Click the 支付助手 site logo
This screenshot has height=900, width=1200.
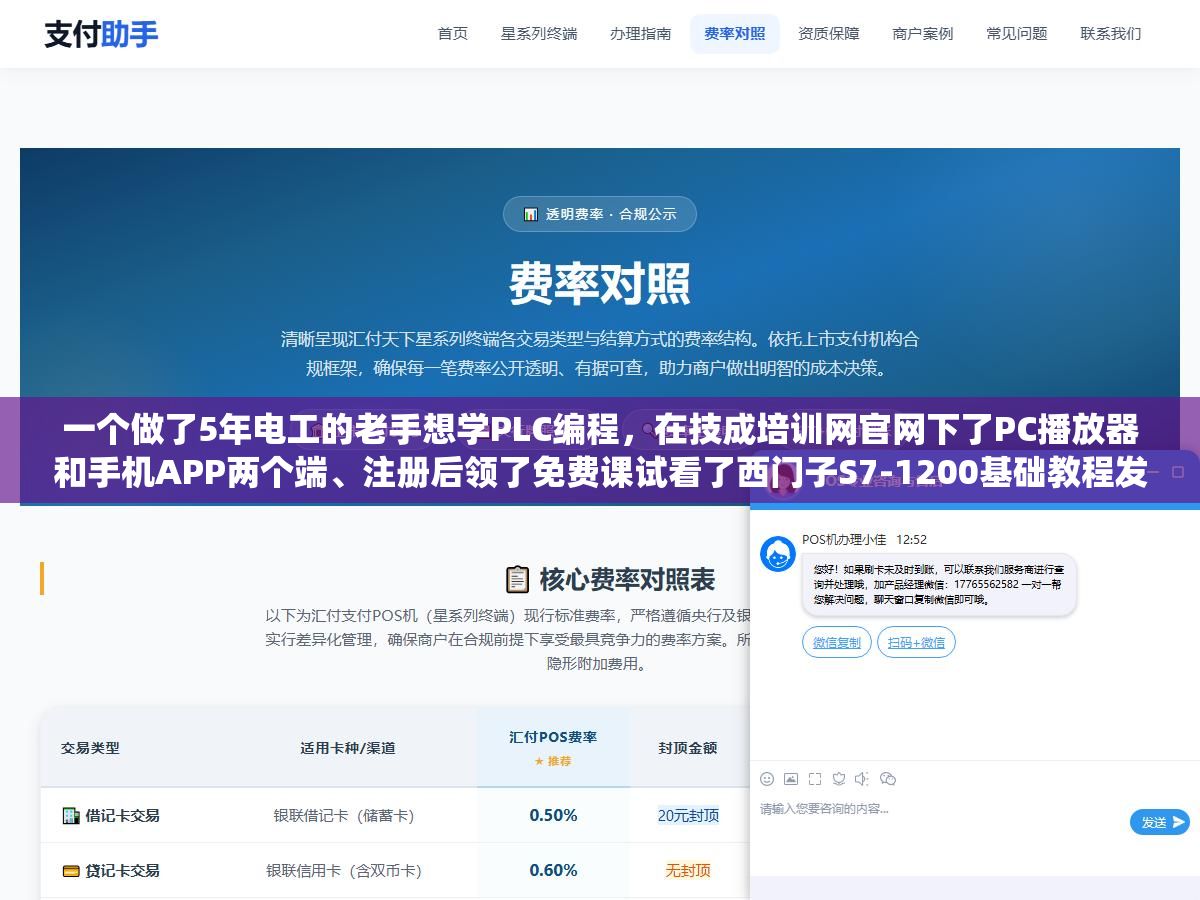pyautogui.click(x=101, y=34)
